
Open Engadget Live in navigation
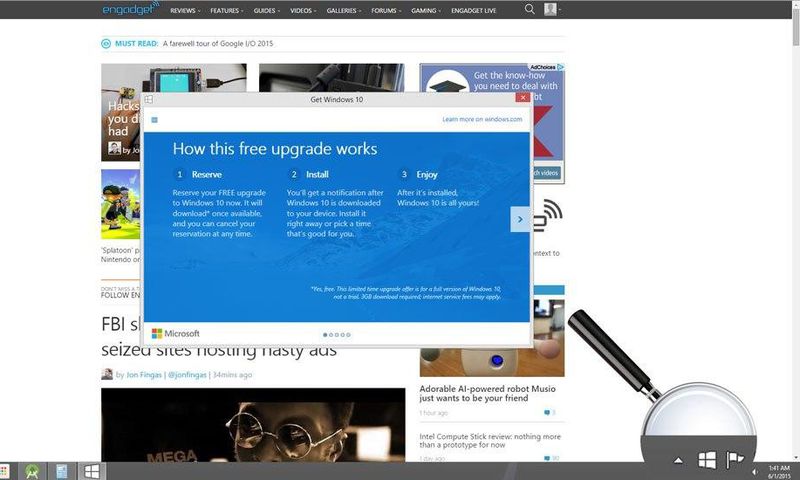473,10
